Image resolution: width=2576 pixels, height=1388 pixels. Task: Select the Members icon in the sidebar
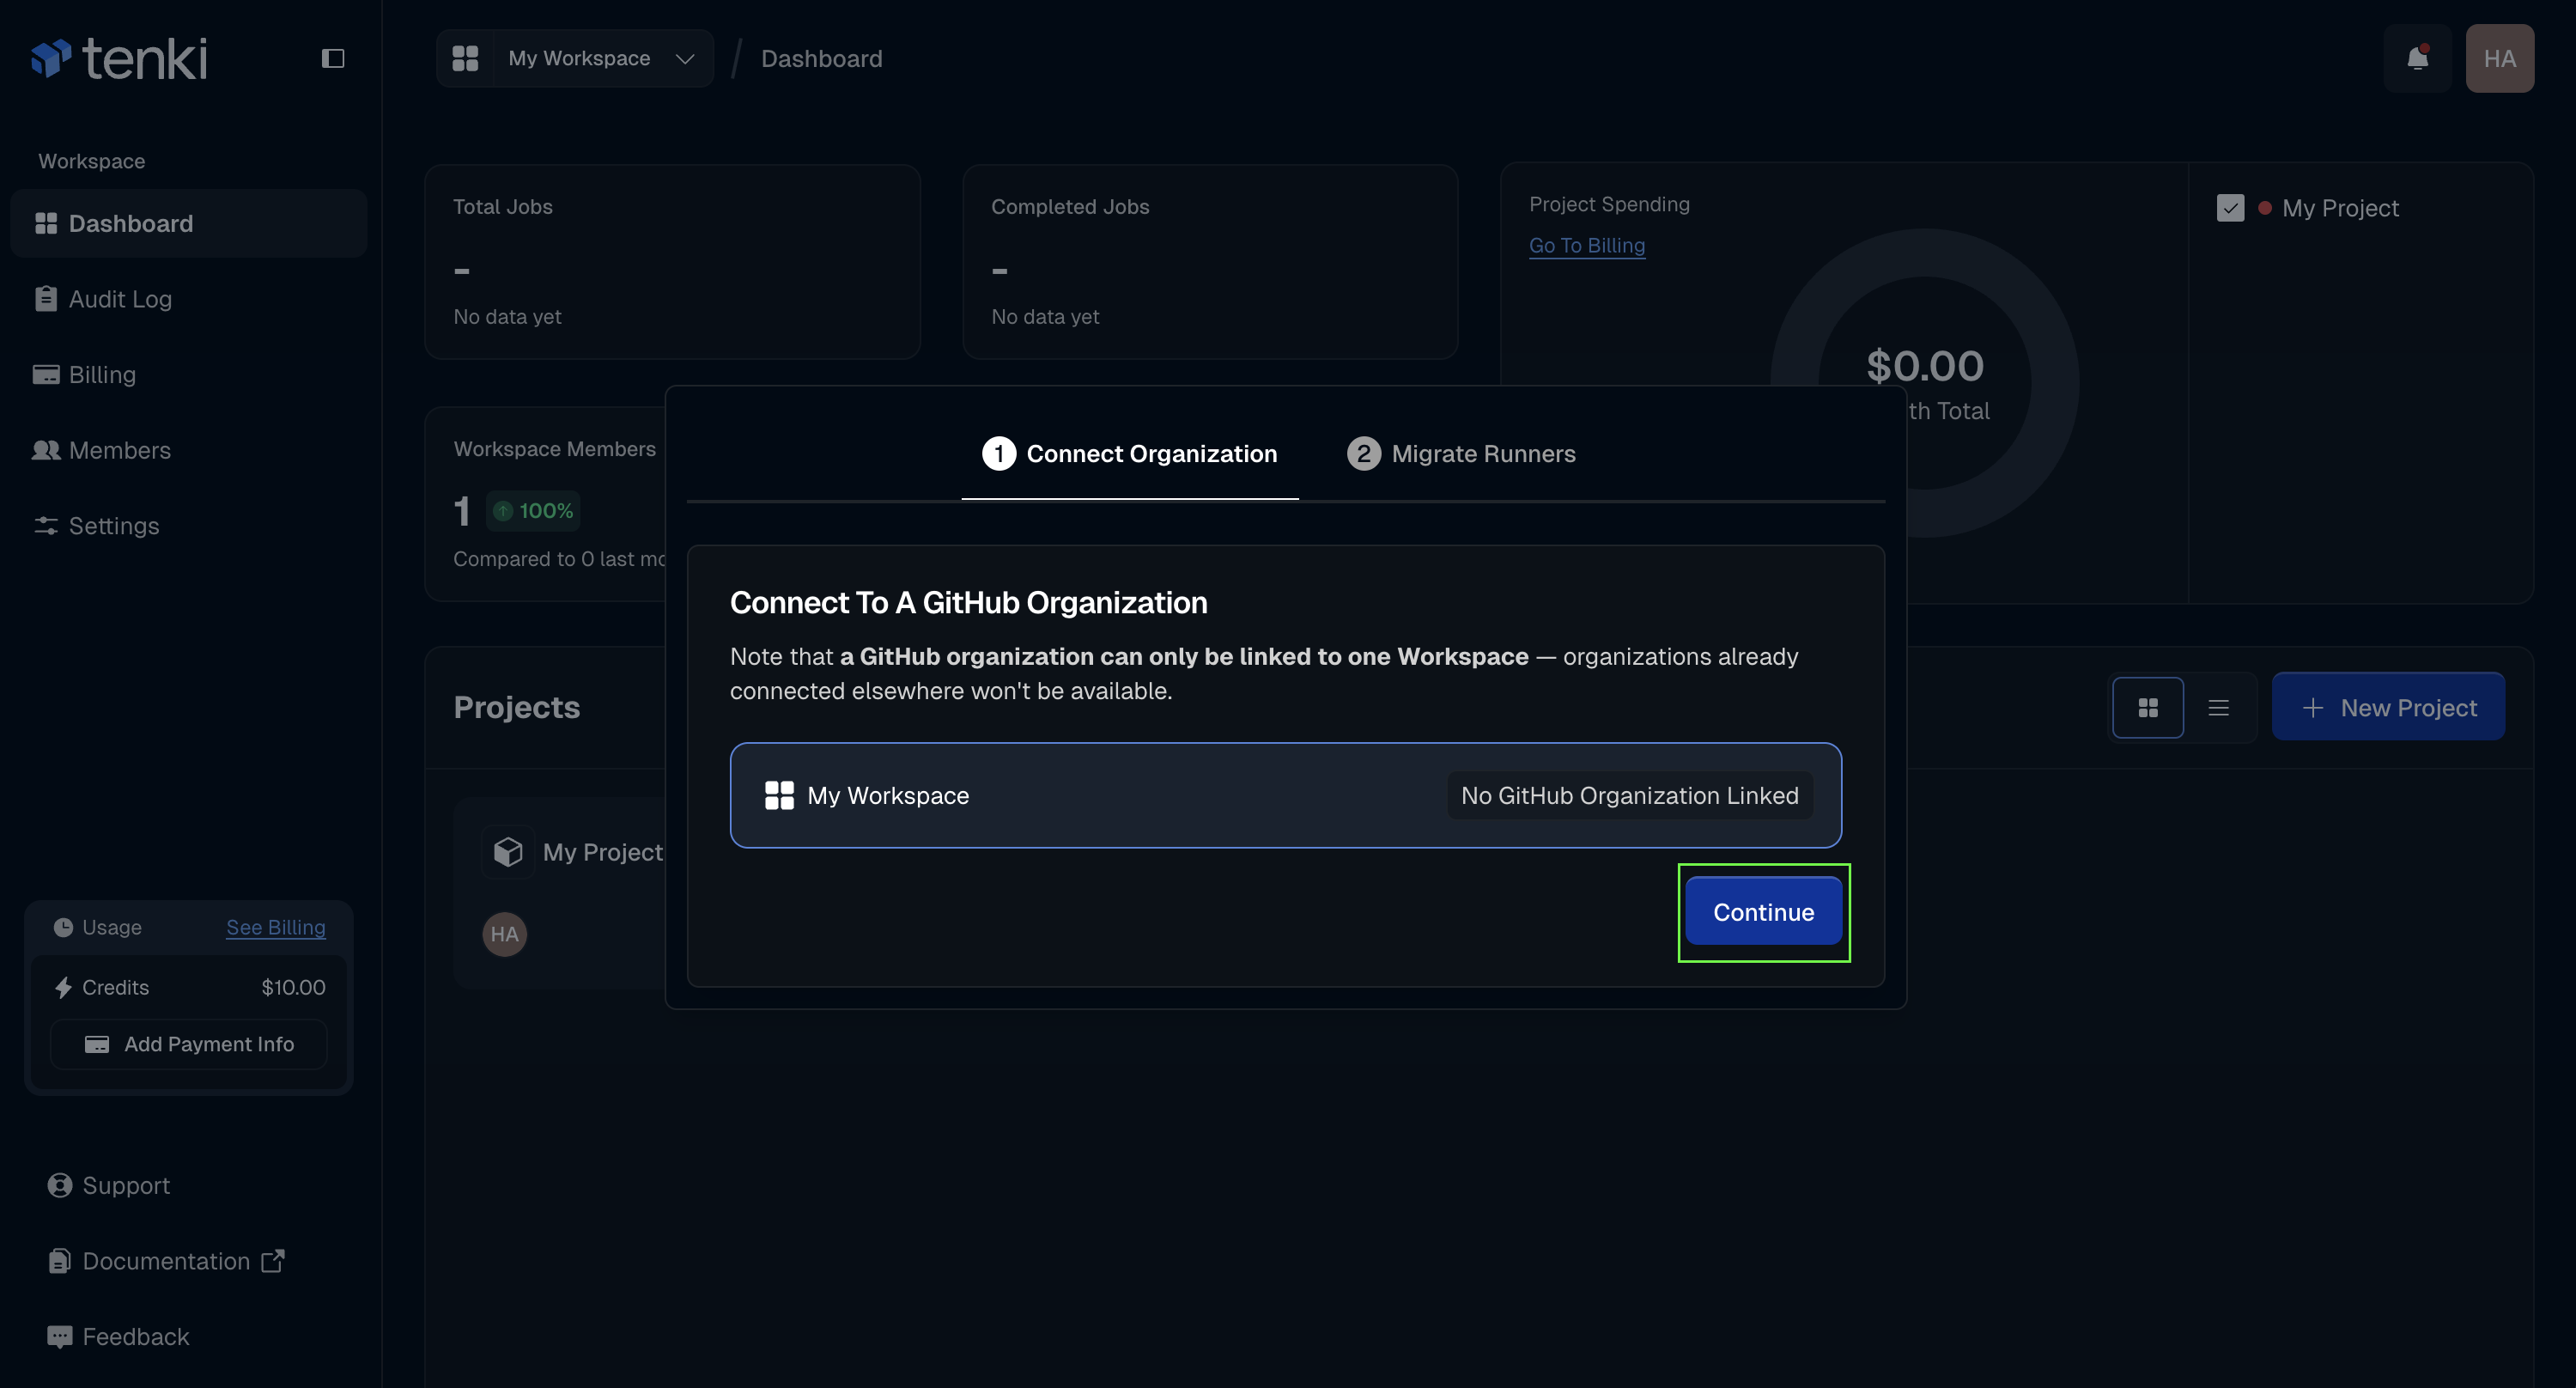(46, 450)
